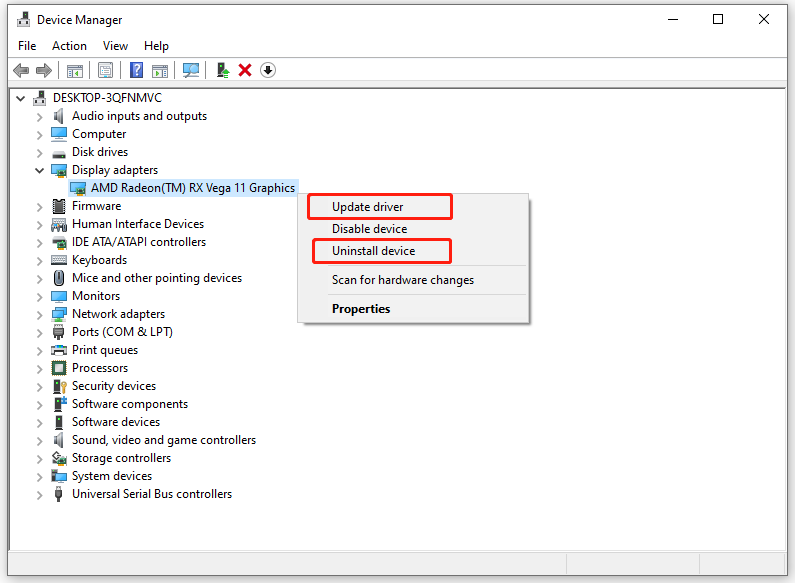Expand the Audio inputs and outputs node

pos(40,117)
